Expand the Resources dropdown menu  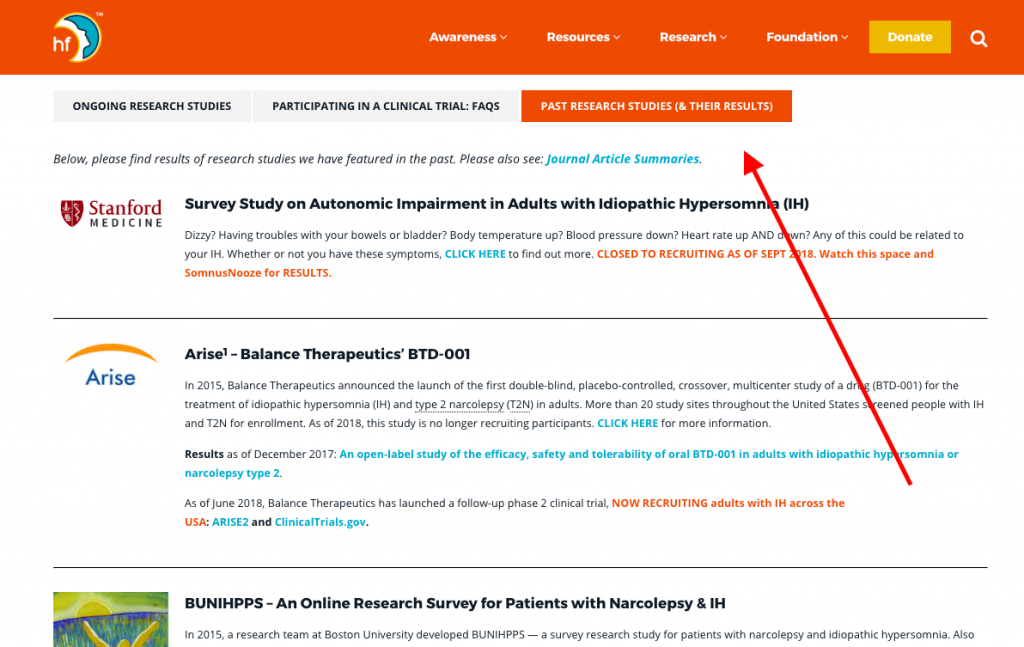583,37
